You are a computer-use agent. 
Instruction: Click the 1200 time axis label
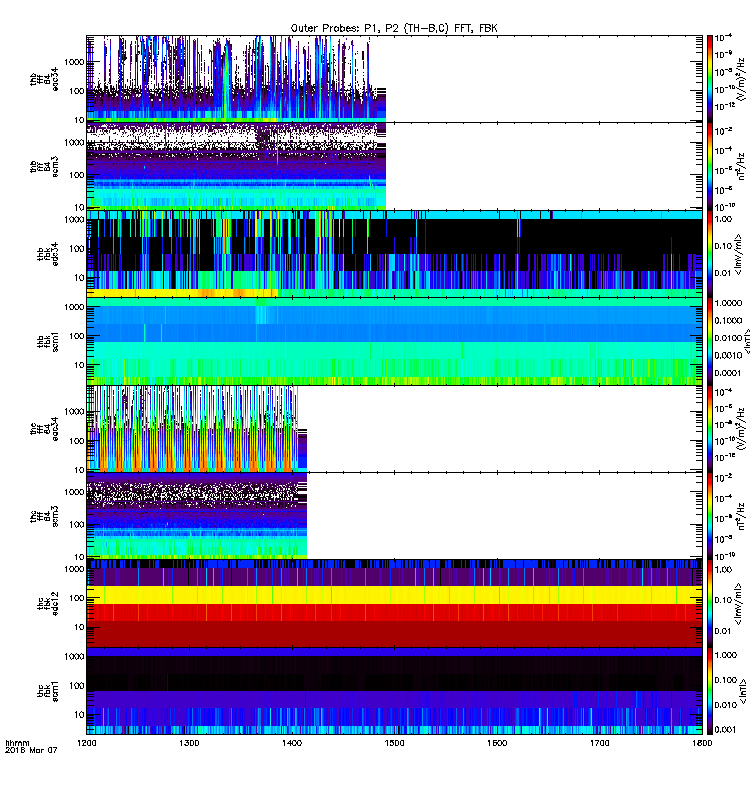[x=86, y=743]
